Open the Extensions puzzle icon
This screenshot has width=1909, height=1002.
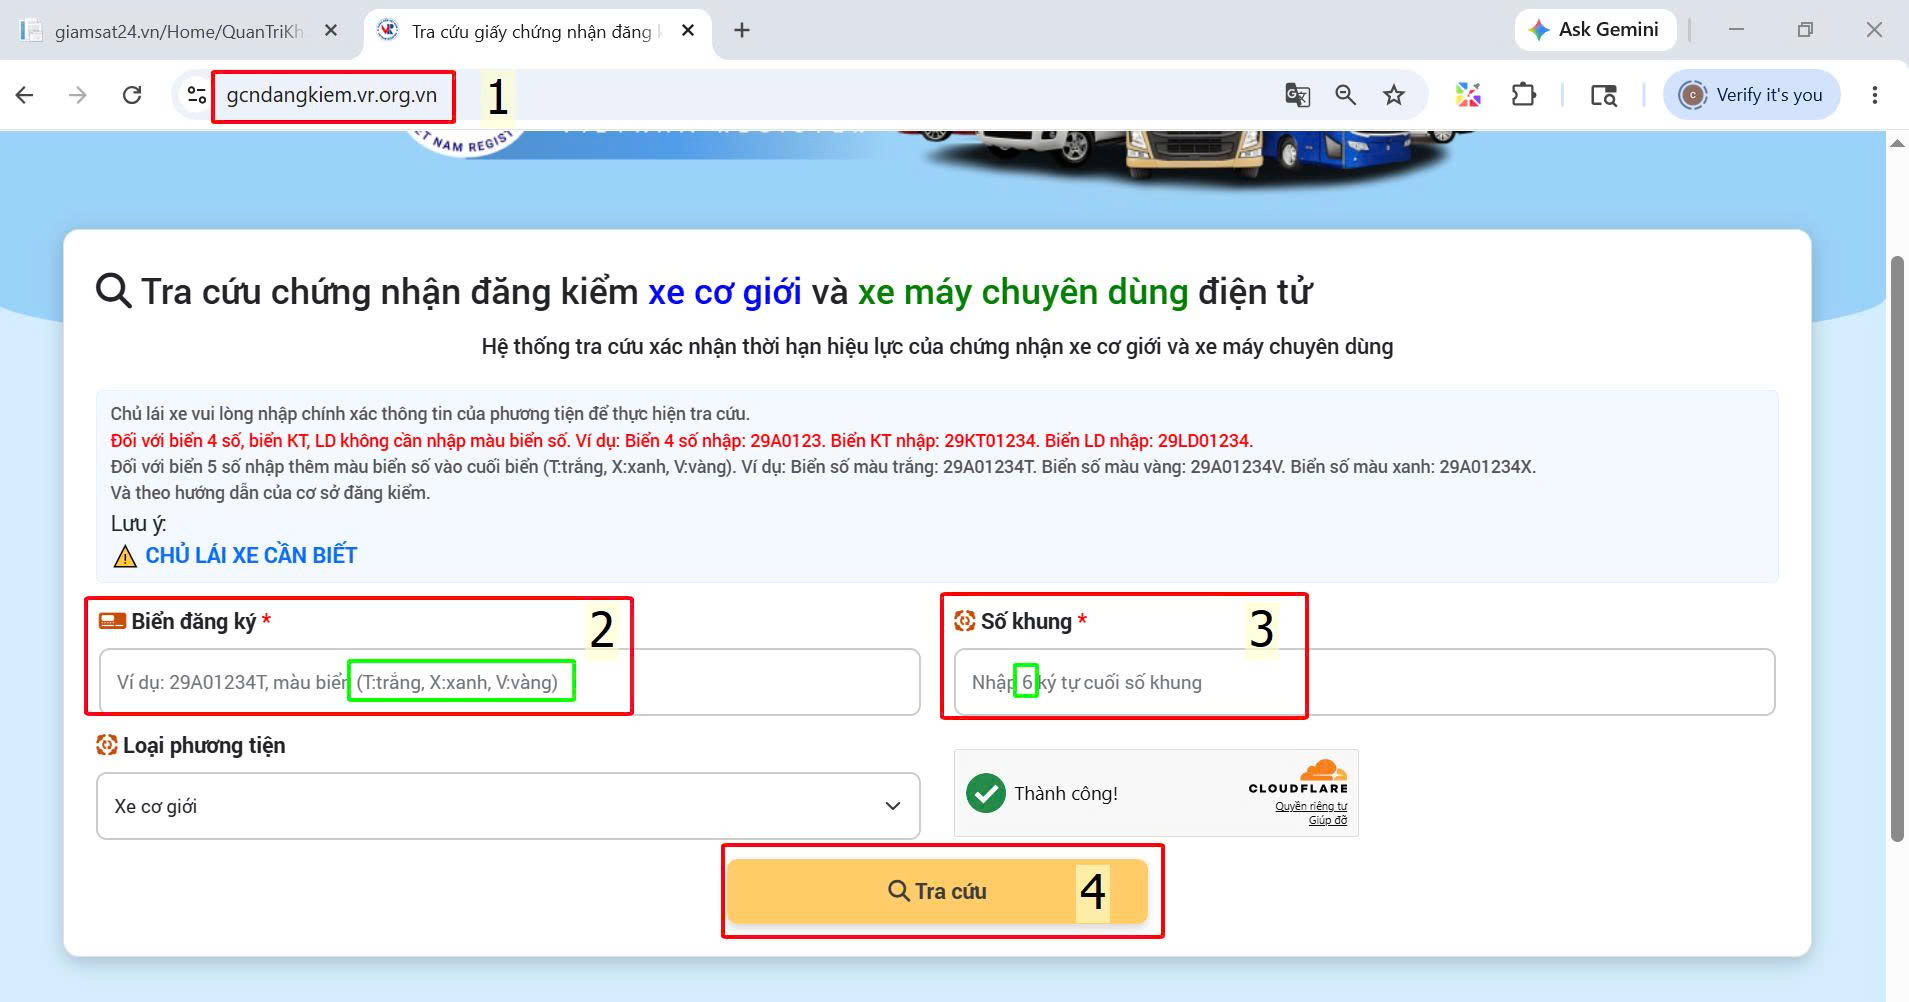pos(1523,95)
